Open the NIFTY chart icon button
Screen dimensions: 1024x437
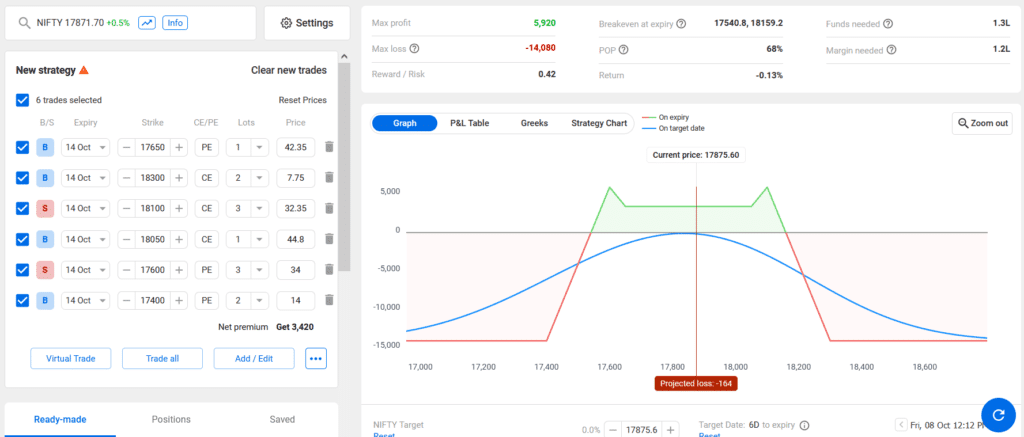[x=147, y=23]
